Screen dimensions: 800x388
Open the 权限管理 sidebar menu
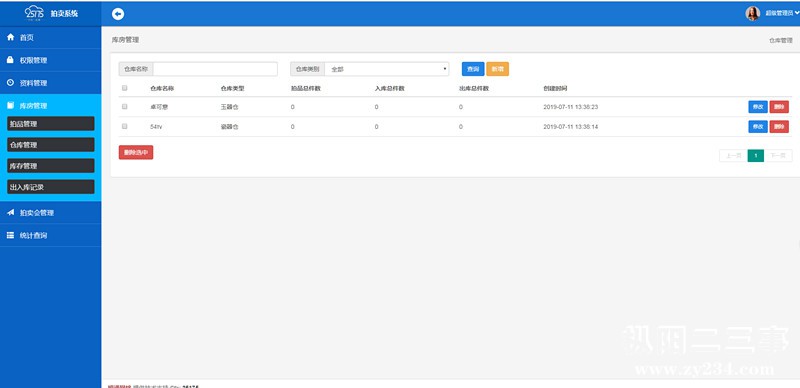coord(51,60)
